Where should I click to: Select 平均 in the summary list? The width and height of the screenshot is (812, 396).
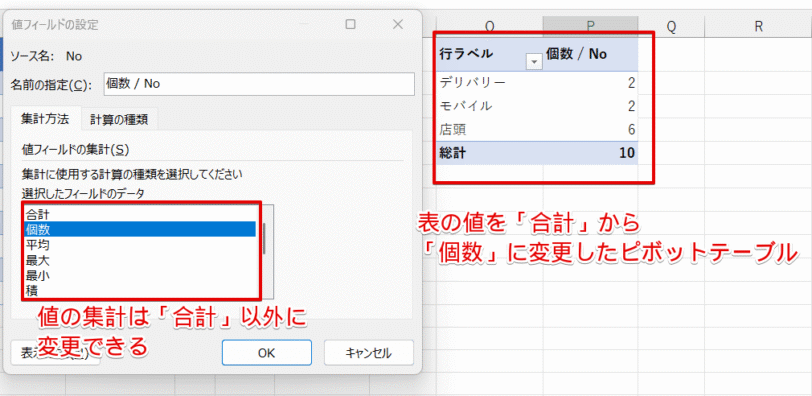click(140, 244)
